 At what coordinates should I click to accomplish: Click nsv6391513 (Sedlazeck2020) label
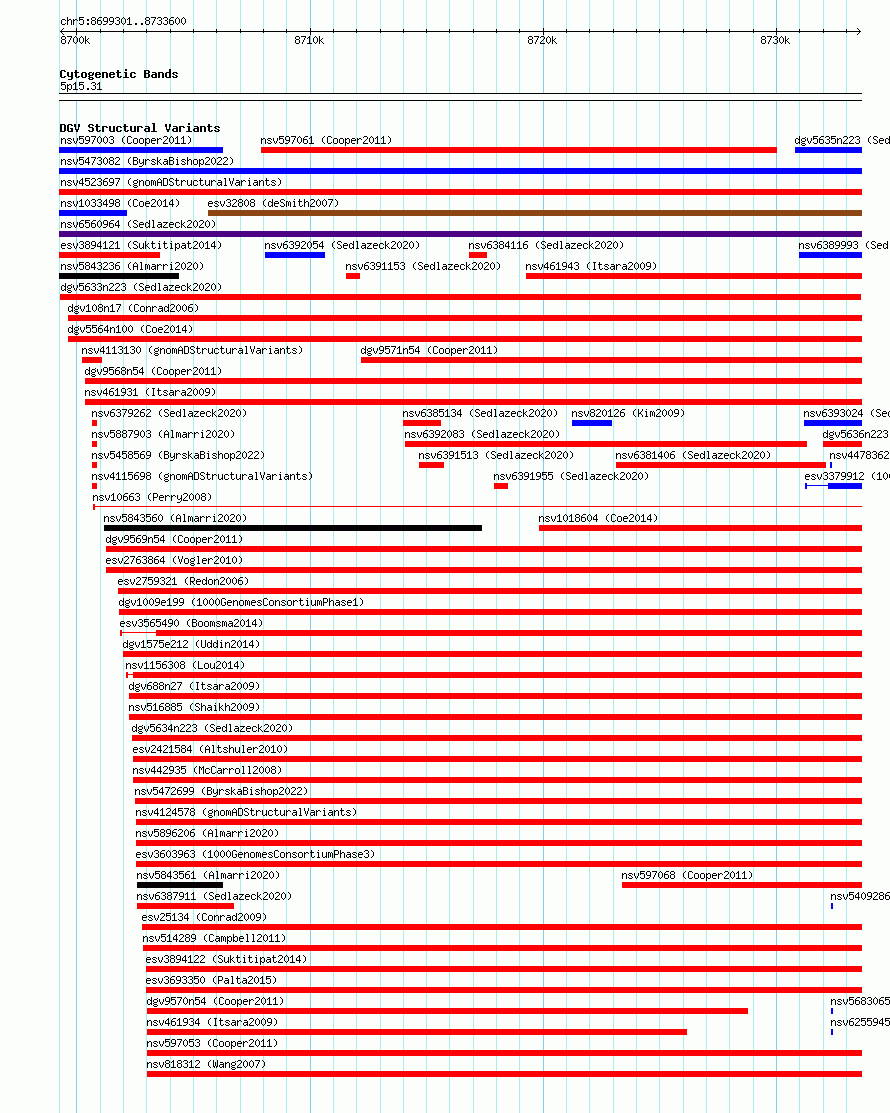click(496, 455)
